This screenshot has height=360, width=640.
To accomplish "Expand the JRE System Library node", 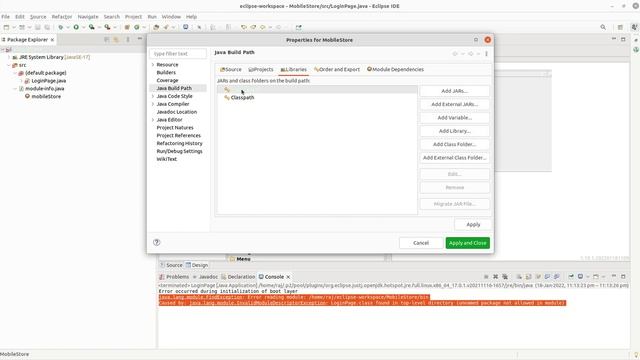I will click(x=9, y=57).
